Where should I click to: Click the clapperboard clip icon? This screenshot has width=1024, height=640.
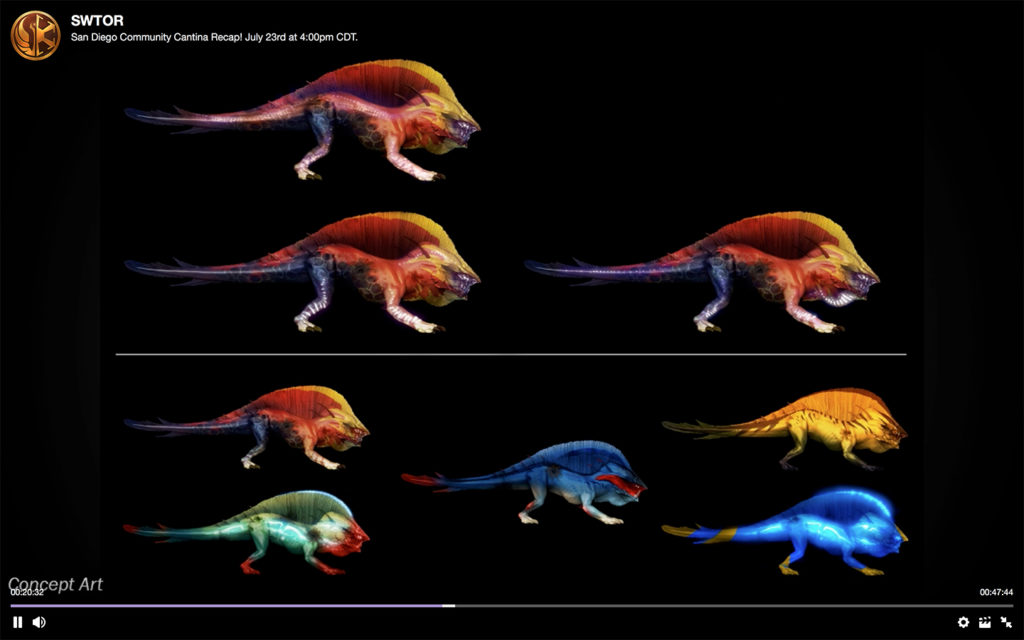click(985, 622)
